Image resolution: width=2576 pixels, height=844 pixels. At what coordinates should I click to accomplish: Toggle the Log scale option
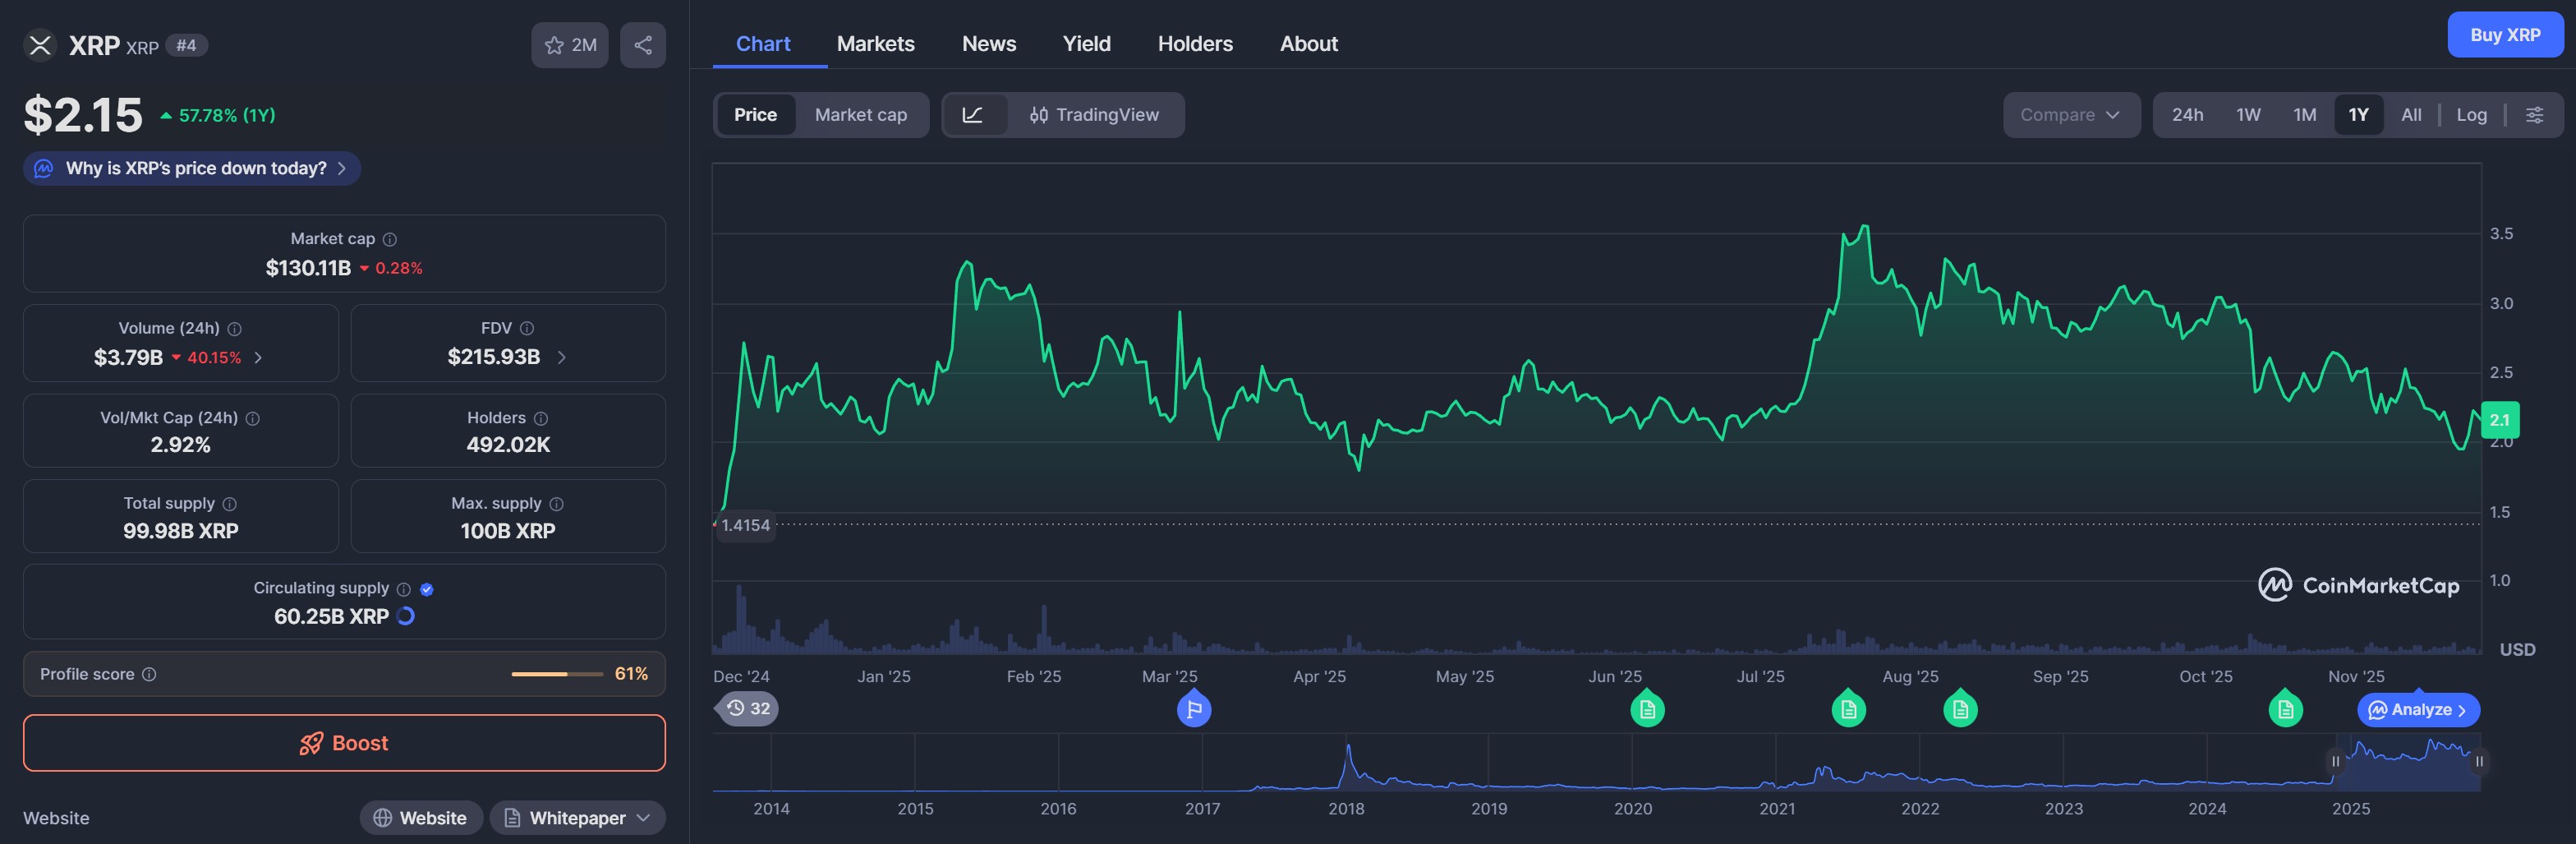coord(2471,115)
